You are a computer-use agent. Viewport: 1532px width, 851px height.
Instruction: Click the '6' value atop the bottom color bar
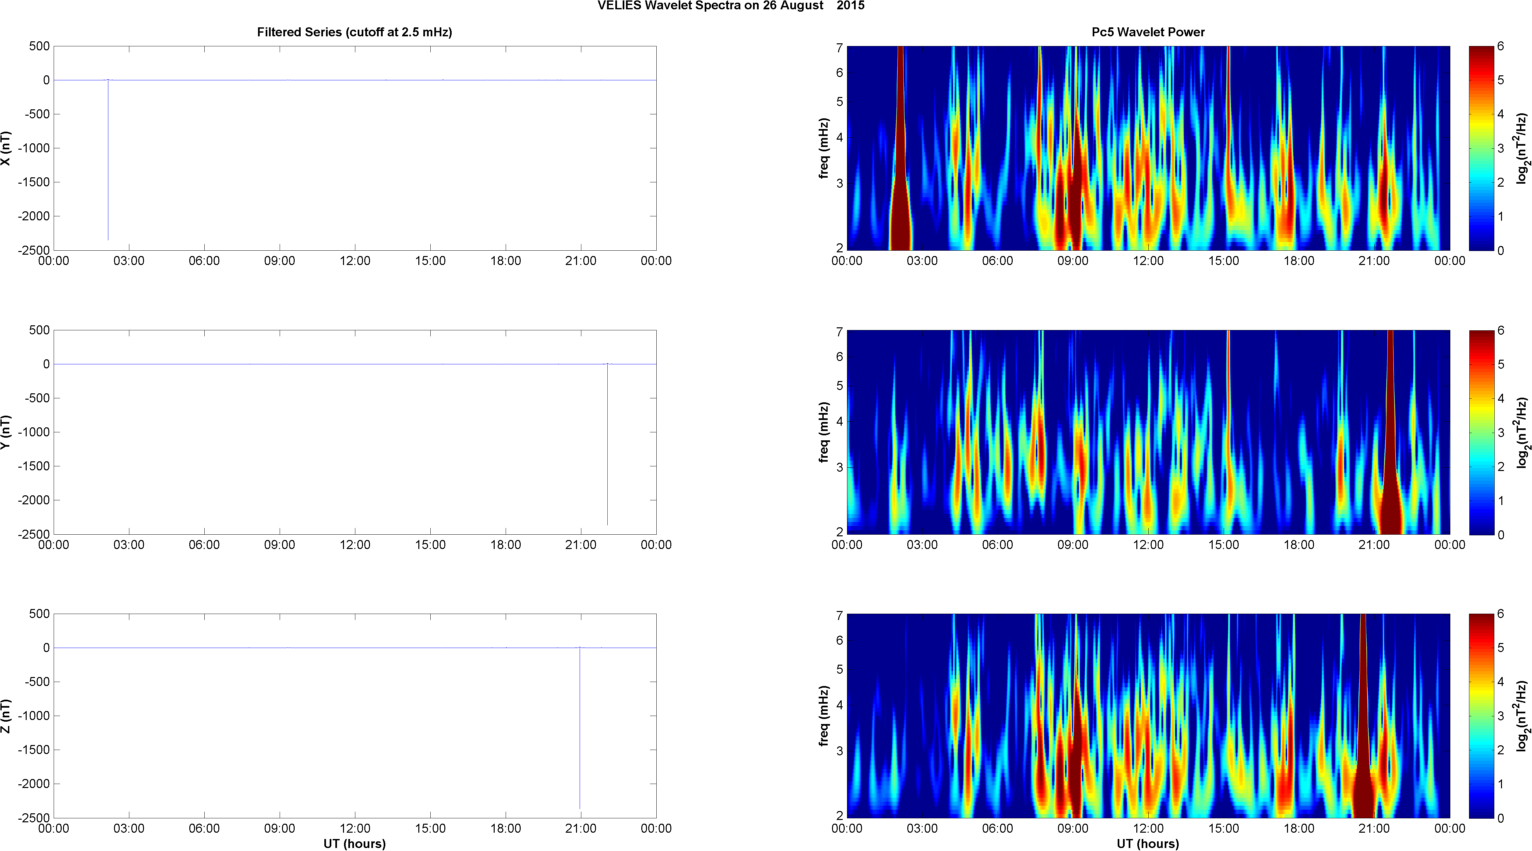click(x=1500, y=614)
